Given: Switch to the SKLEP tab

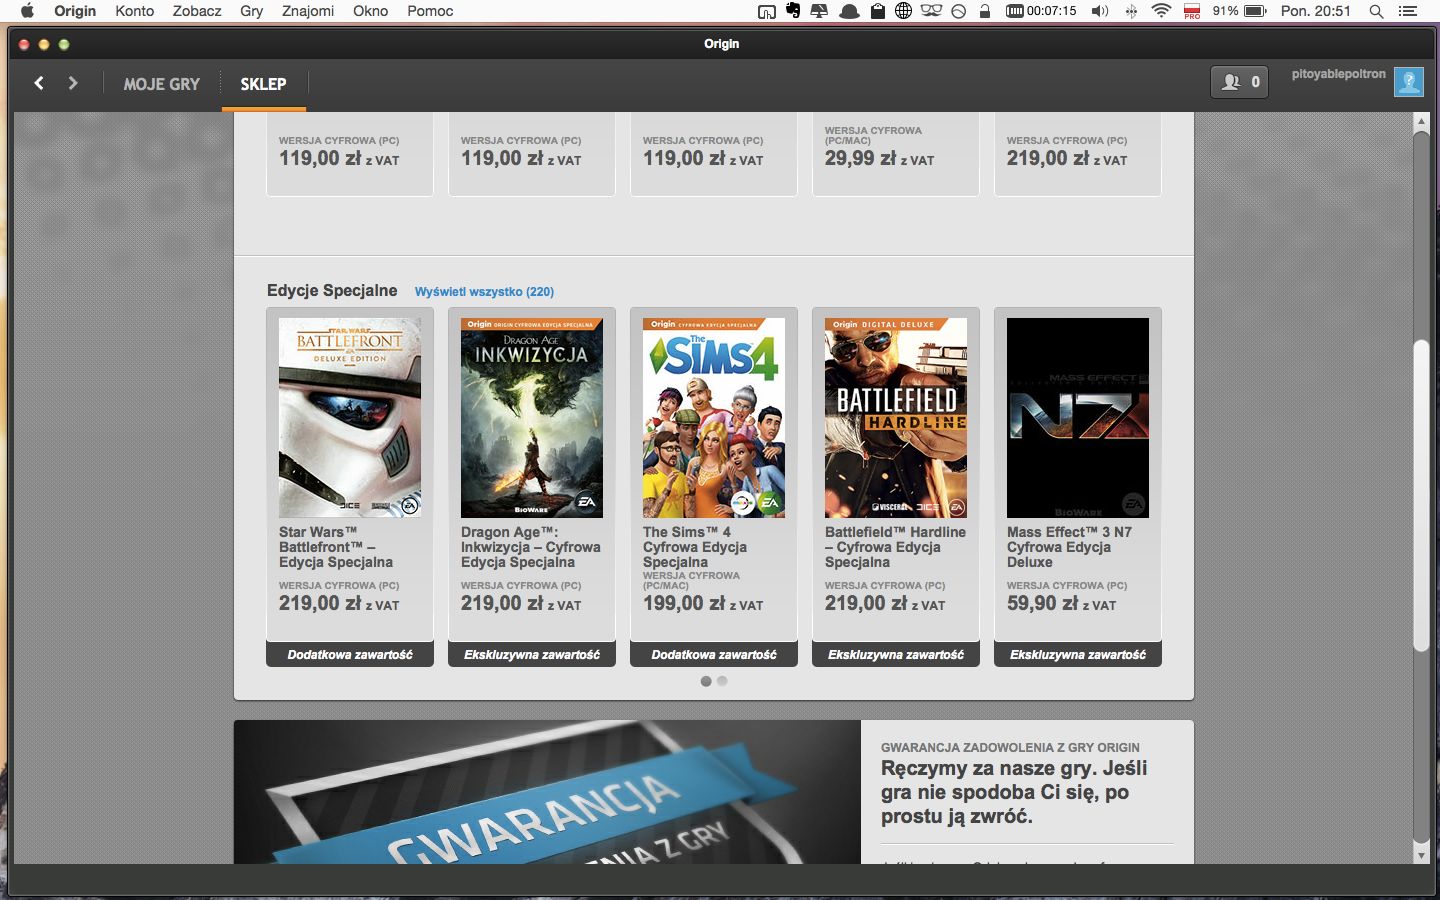Looking at the screenshot, I should [263, 84].
